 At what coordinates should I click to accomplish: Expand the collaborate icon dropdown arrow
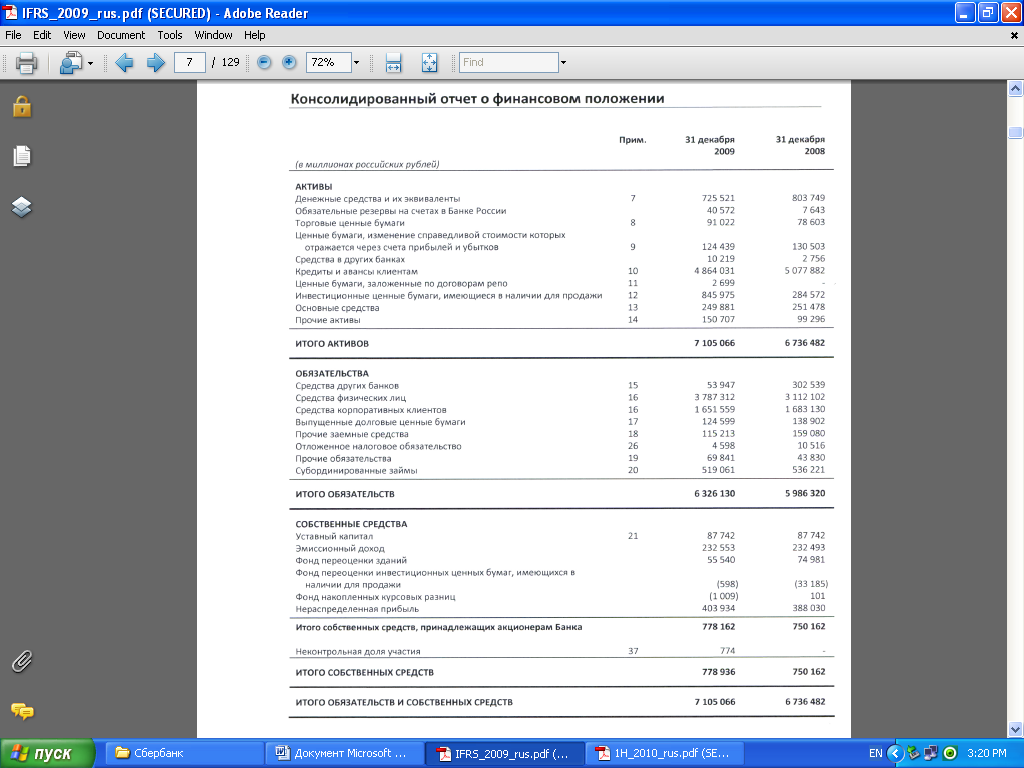pos(90,63)
